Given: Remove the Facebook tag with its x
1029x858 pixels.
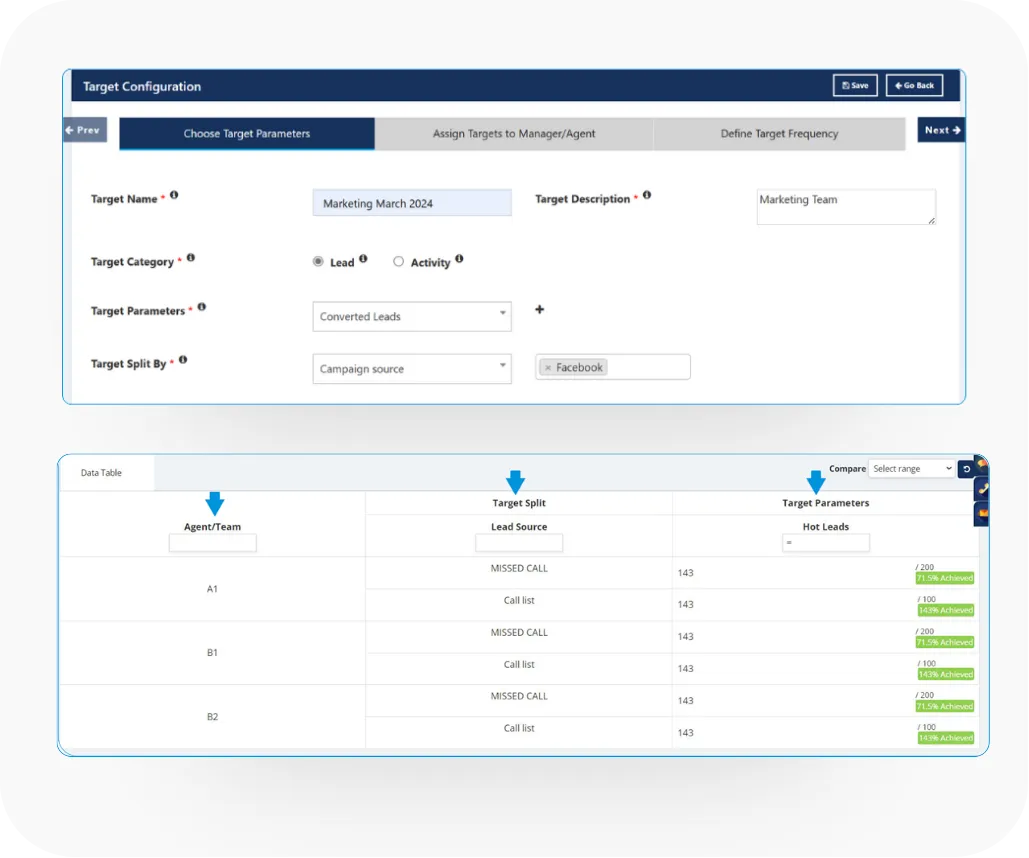Looking at the screenshot, I should pyautogui.click(x=548, y=368).
